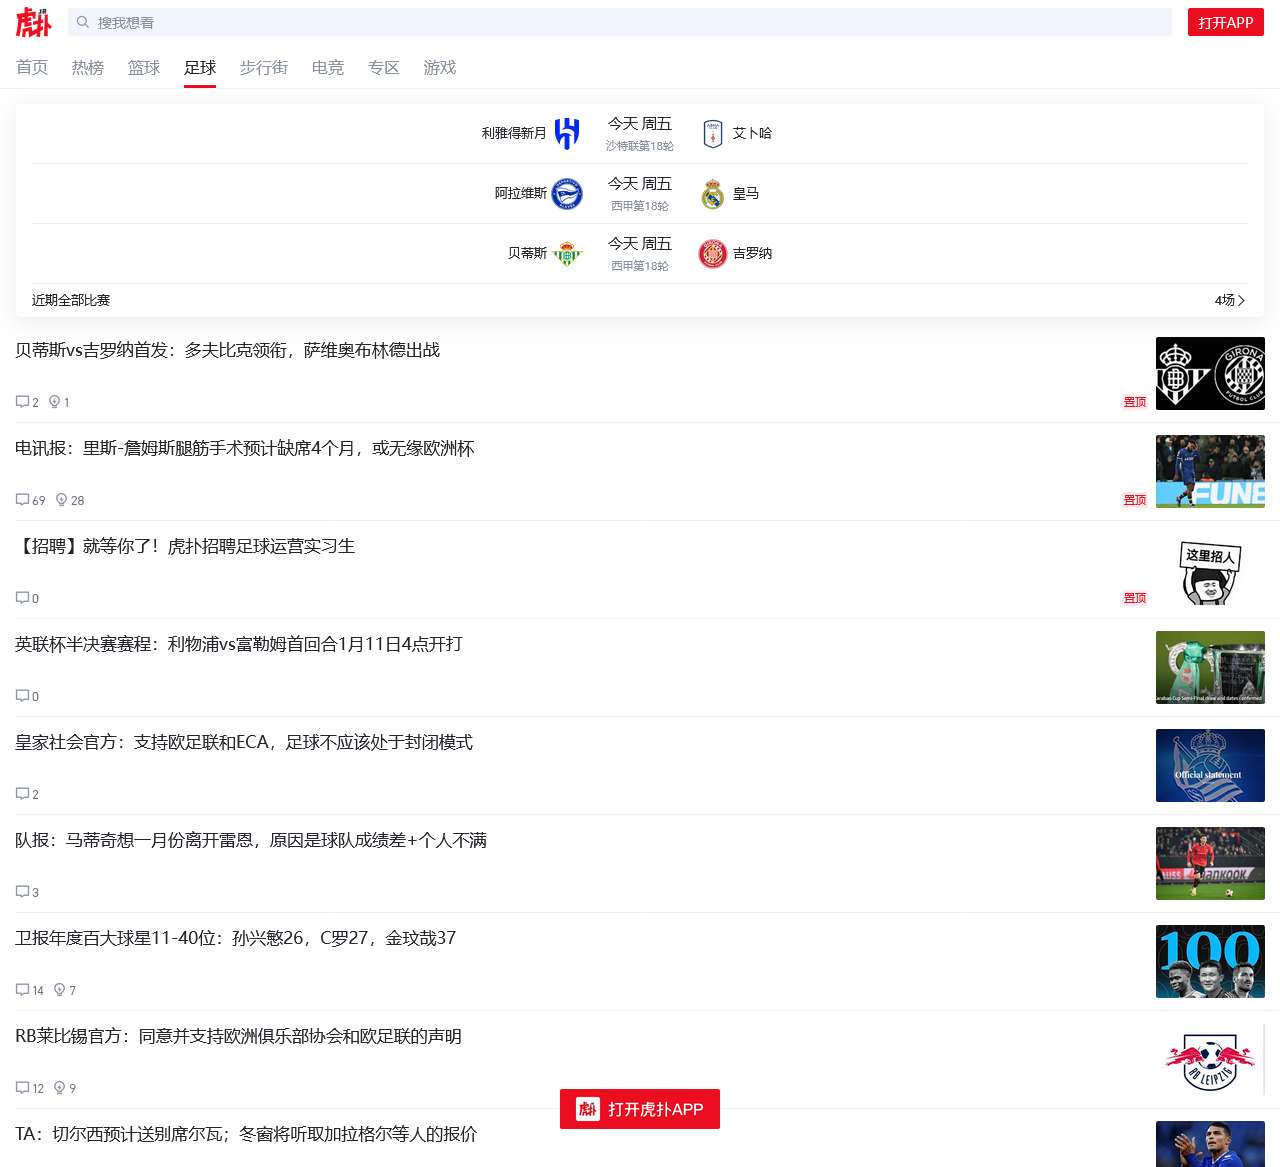This screenshot has width=1280, height=1167.
Task: Open the 英联杯半决赛赛程 article
Action: tap(239, 644)
